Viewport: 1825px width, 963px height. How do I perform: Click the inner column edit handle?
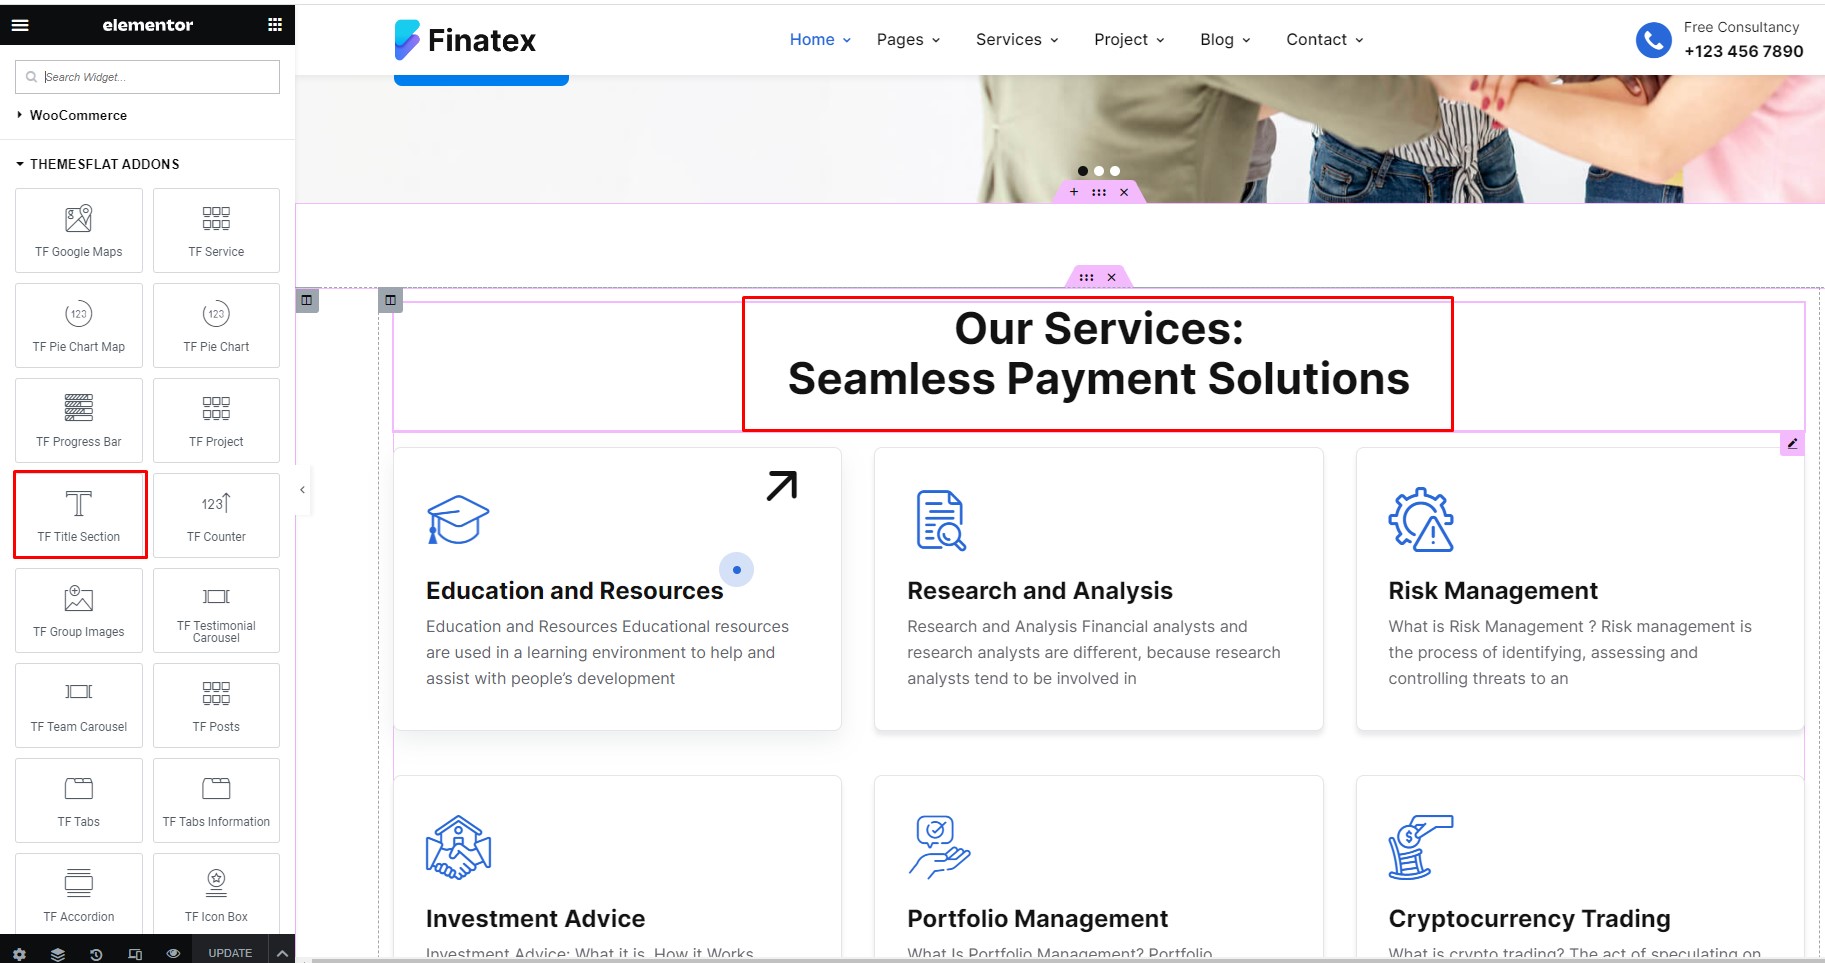[391, 300]
